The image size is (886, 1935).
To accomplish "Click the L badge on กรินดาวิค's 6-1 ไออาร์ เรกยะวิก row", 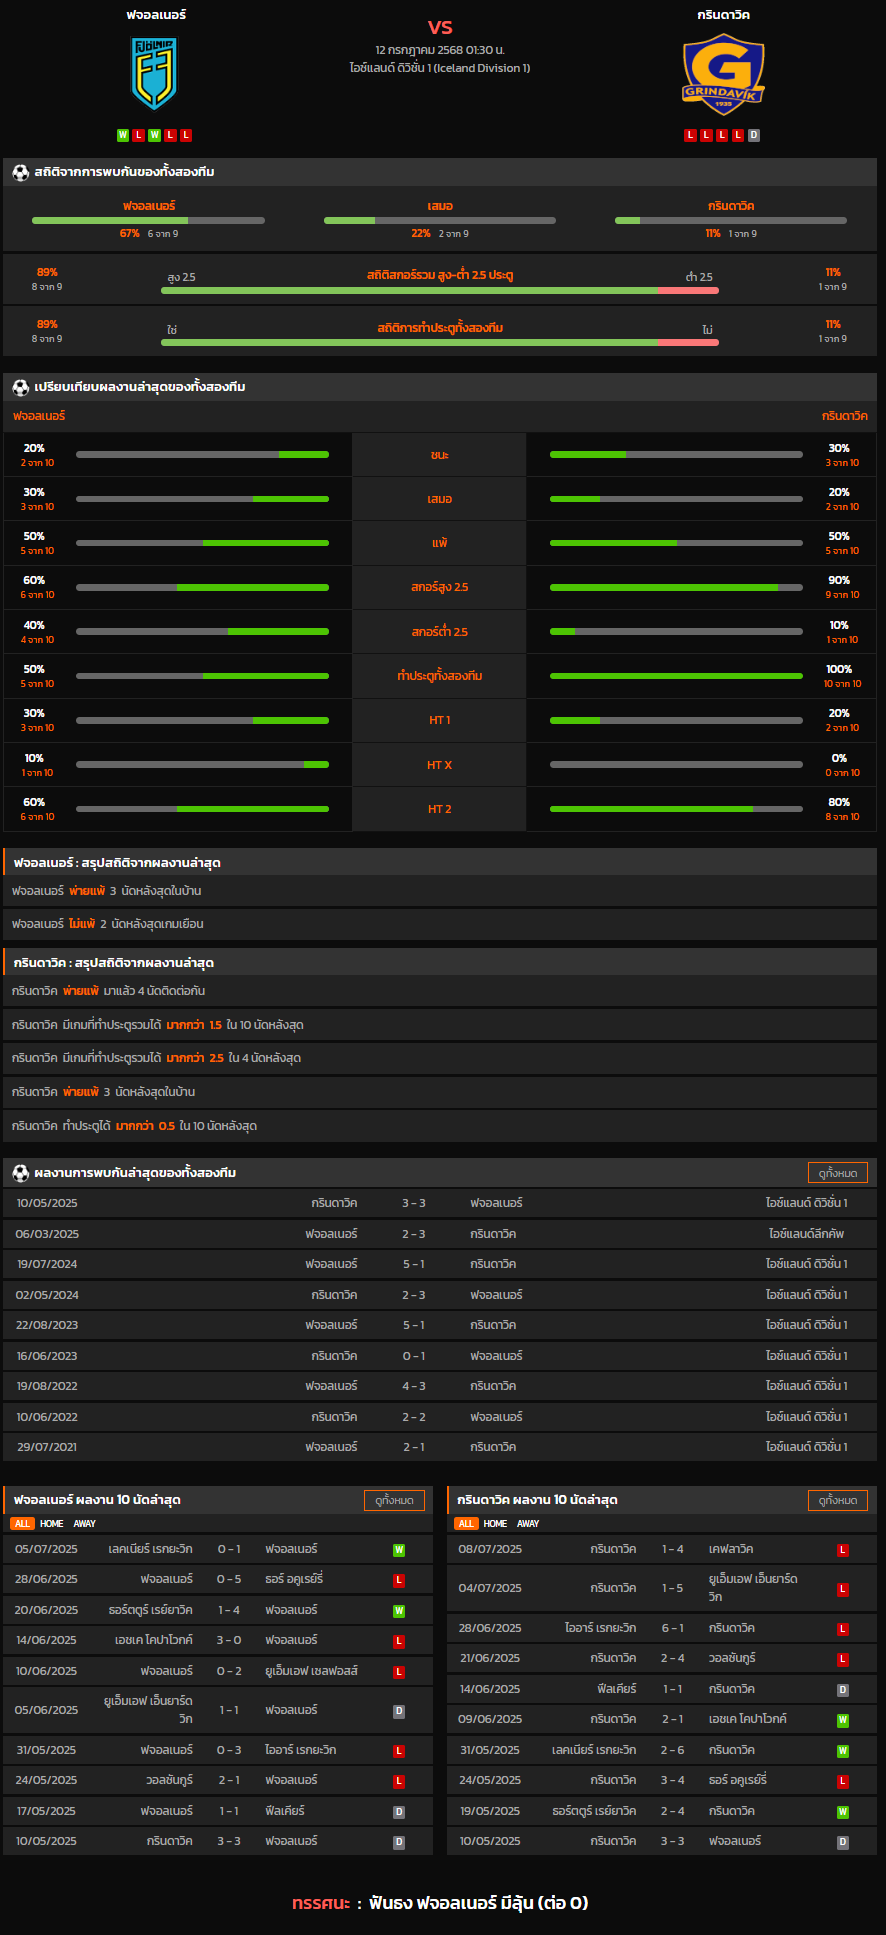I will [843, 1629].
